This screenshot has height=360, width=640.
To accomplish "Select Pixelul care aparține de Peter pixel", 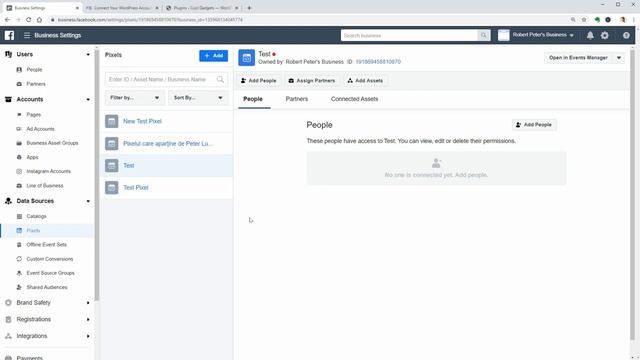I will pos(167,144).
